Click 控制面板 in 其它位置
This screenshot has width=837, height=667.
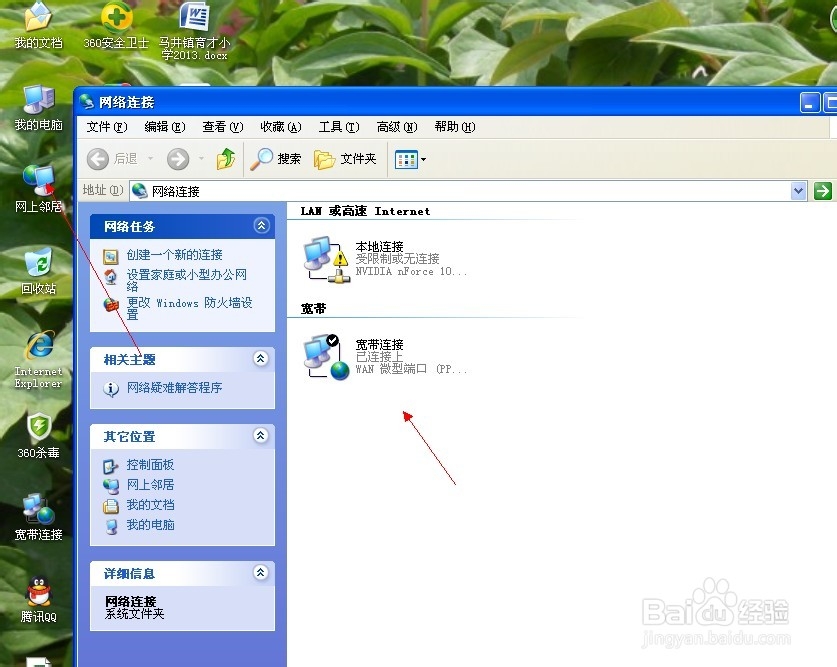click(151, 464)
